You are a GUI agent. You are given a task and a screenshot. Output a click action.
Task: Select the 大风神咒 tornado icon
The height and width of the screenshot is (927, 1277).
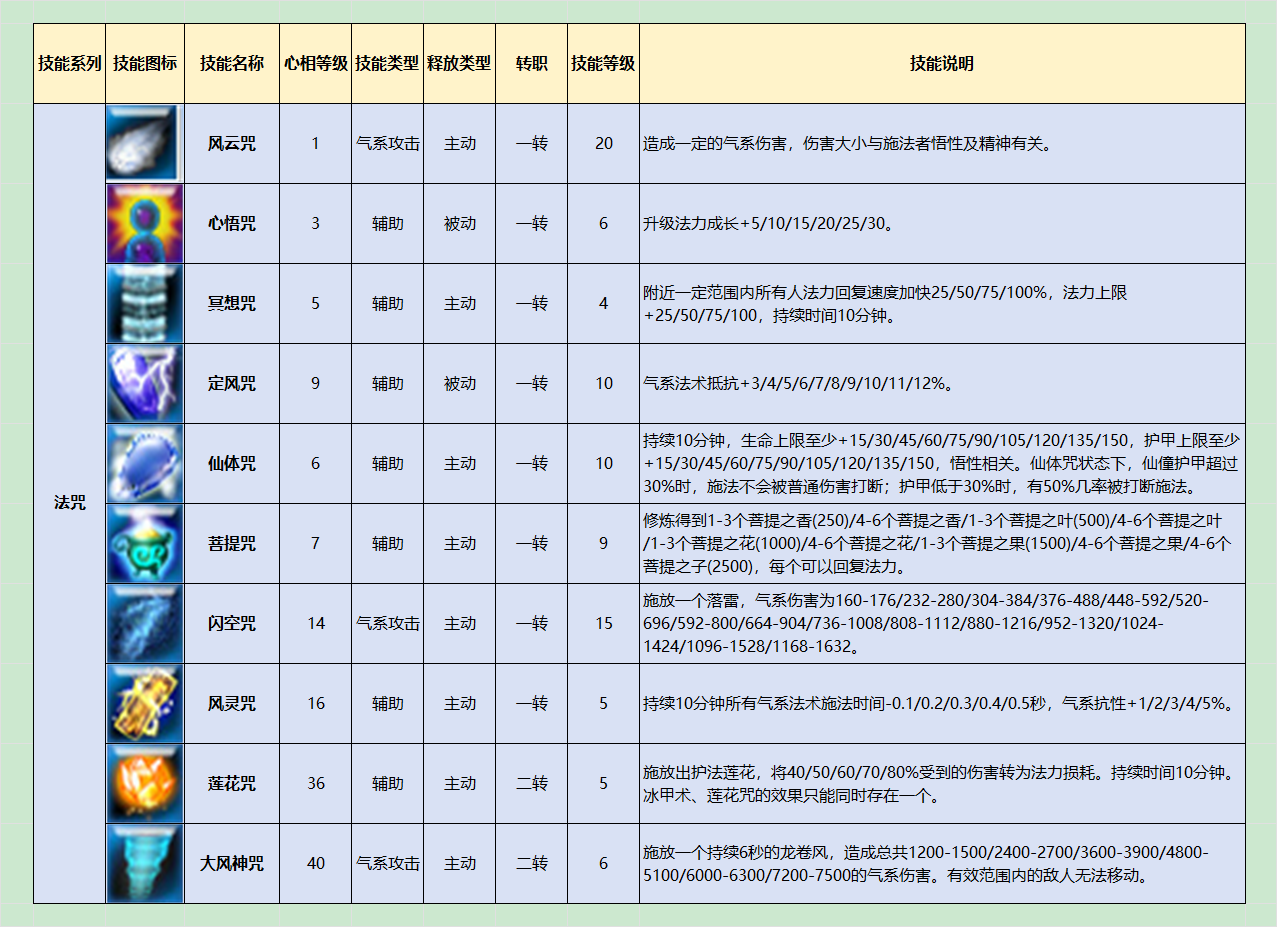pos(143,863)
